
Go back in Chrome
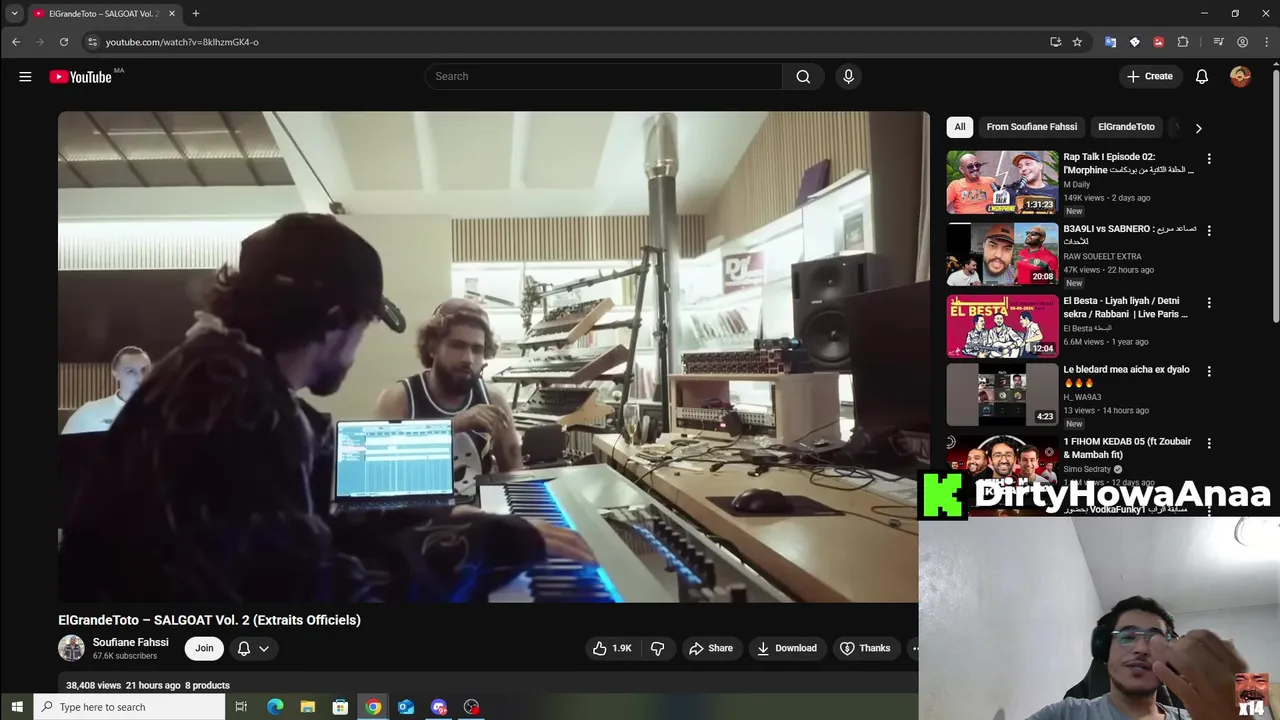click(16, 42)
